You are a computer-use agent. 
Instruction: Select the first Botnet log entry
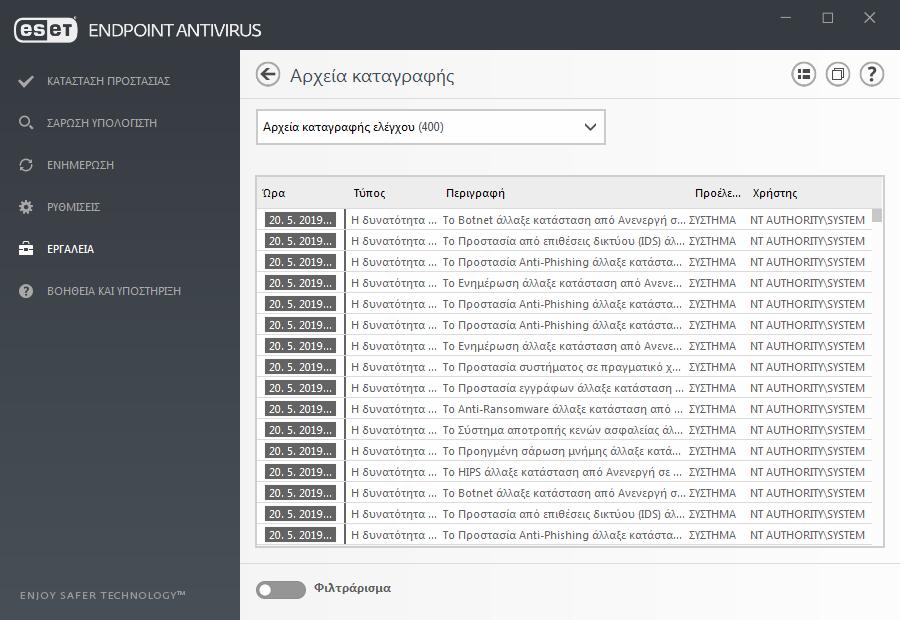tap(565, 220)
